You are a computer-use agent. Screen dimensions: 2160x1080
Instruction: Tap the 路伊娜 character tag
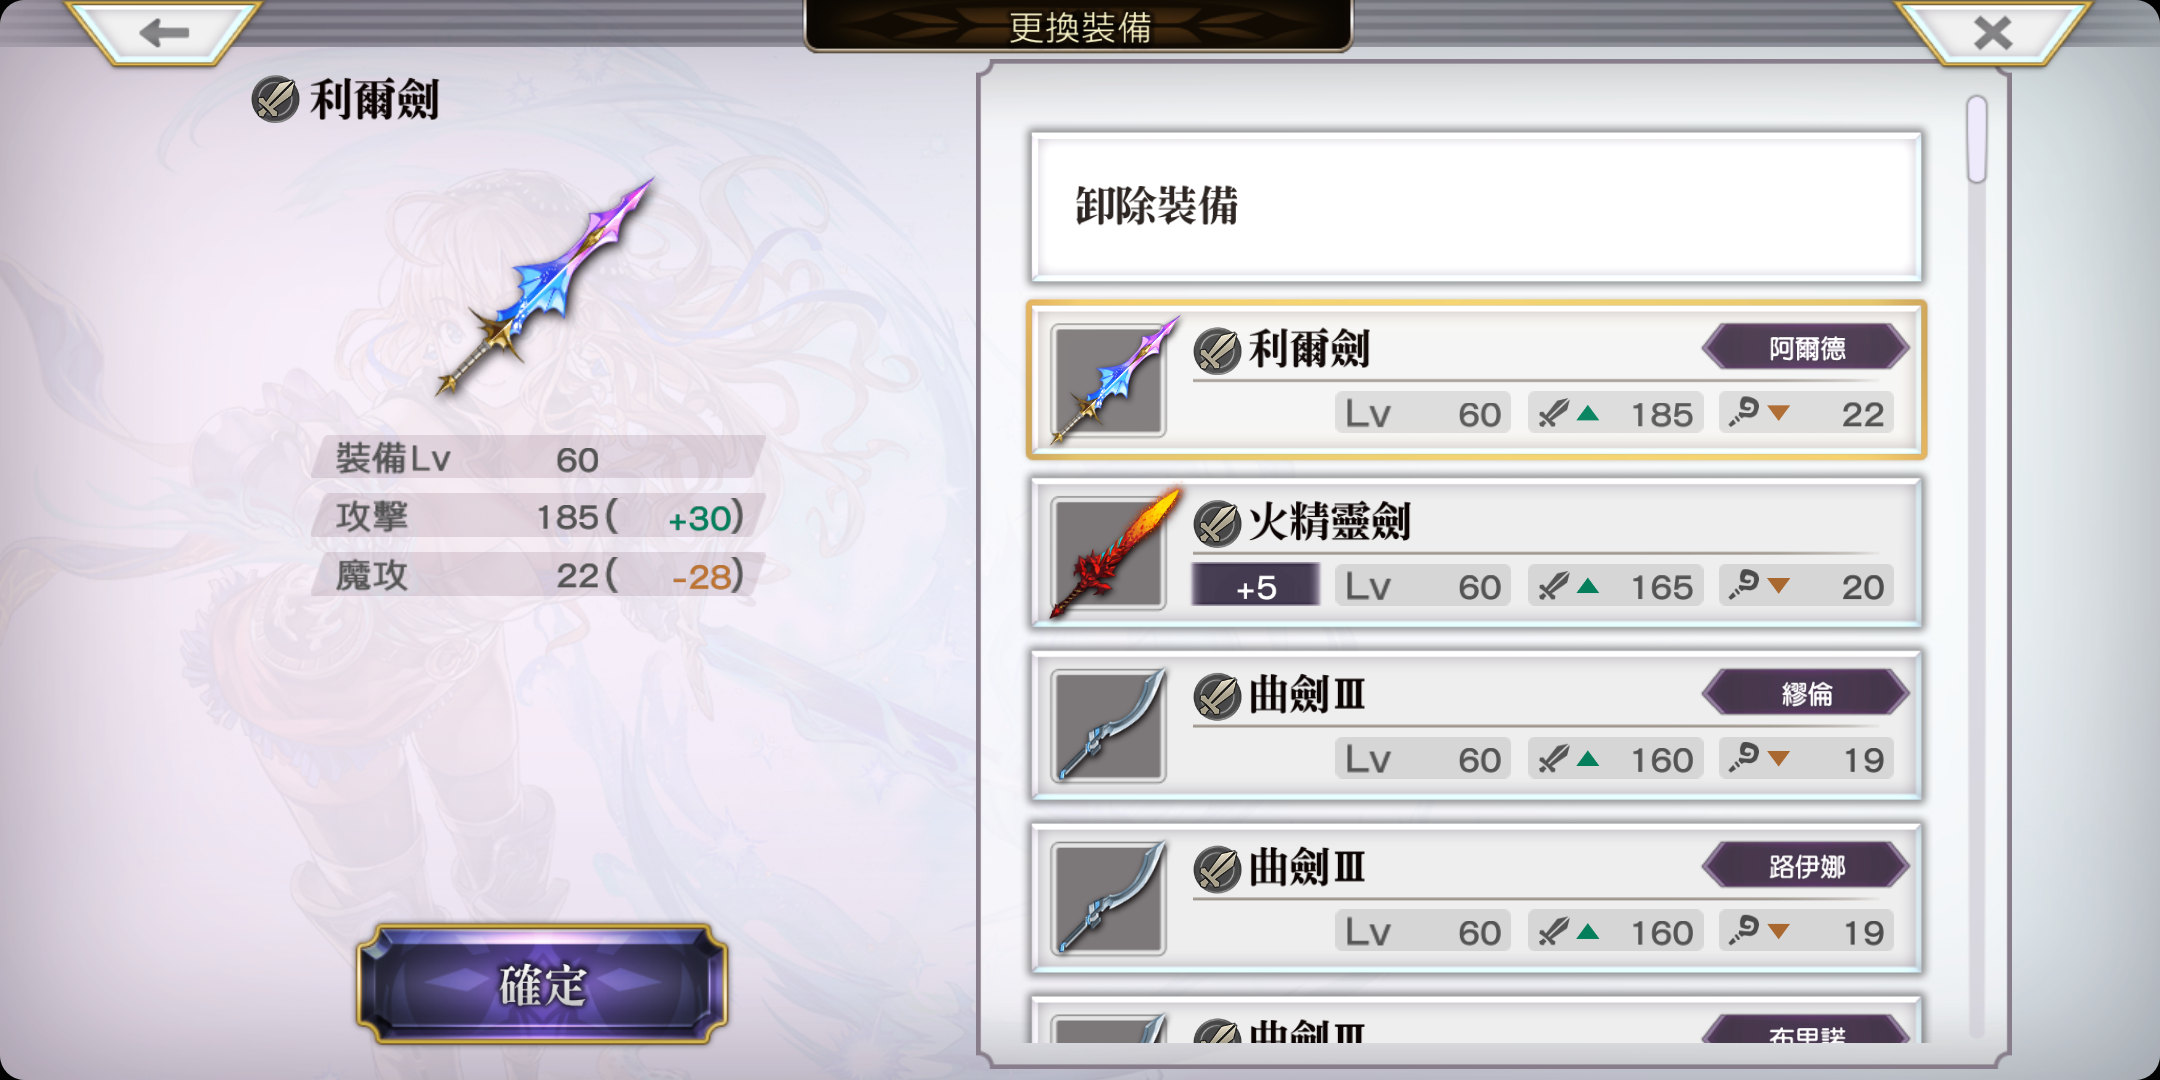(1806, 866)
